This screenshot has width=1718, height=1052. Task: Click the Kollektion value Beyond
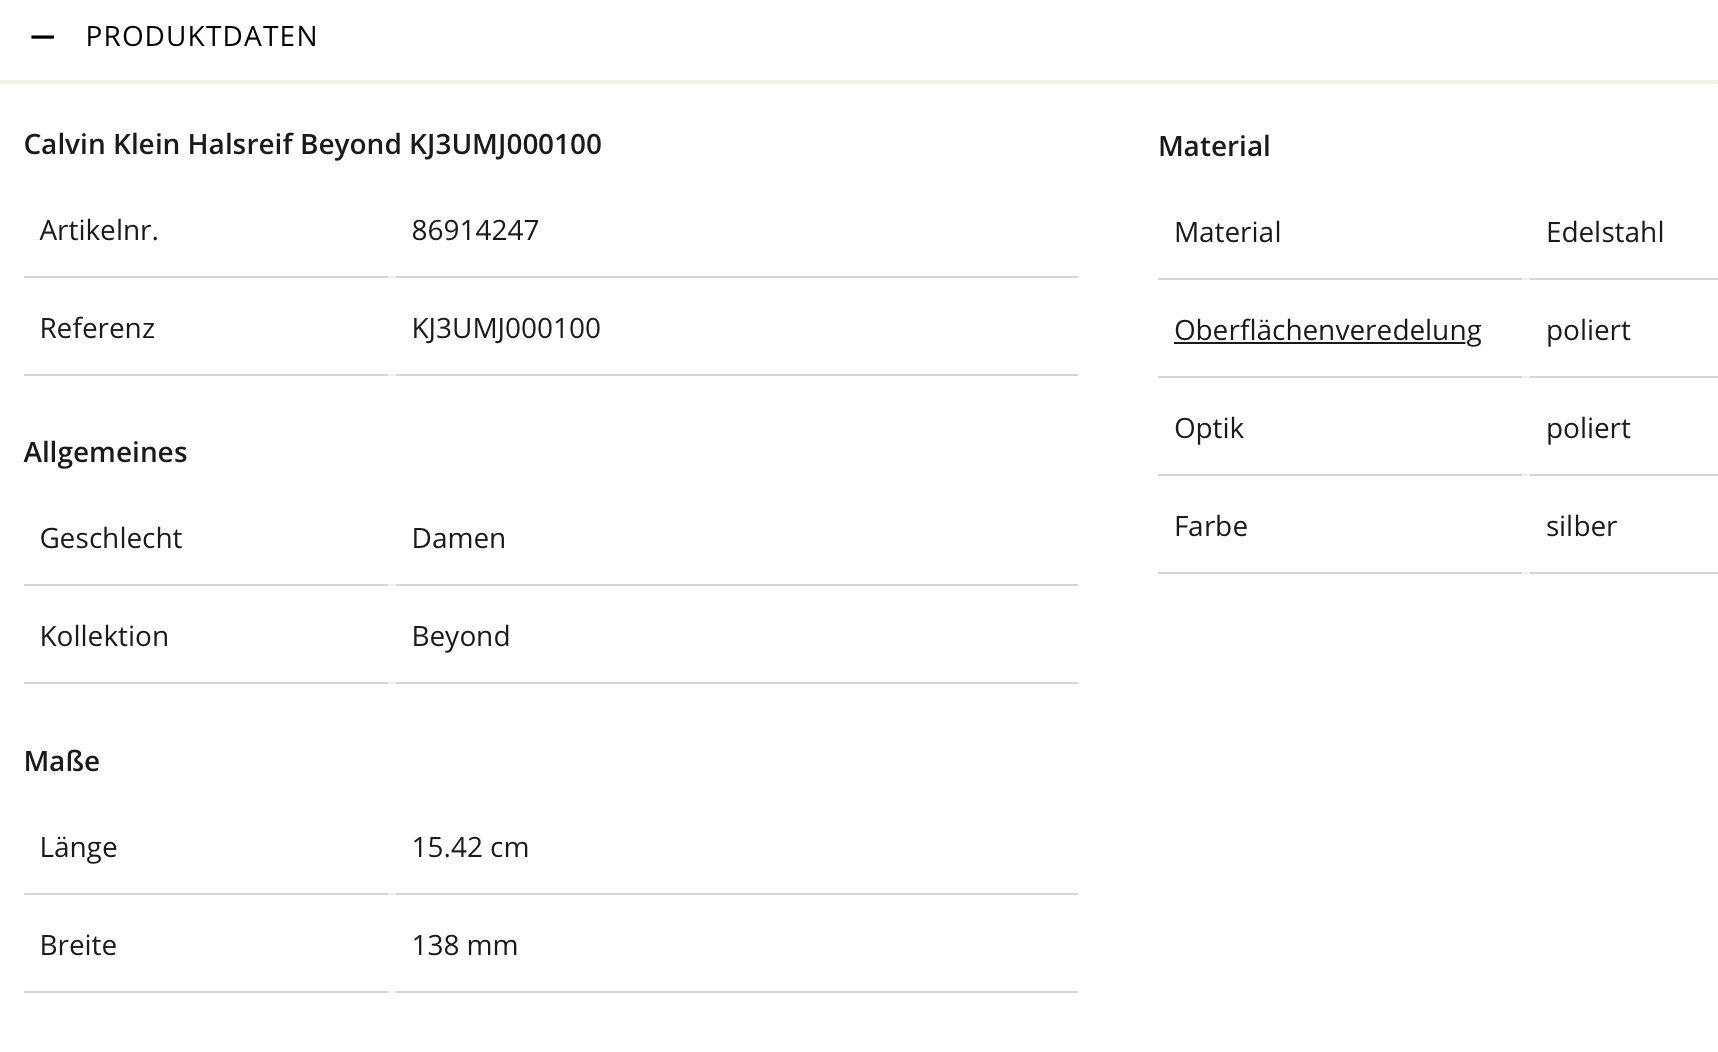click(460, 636)
